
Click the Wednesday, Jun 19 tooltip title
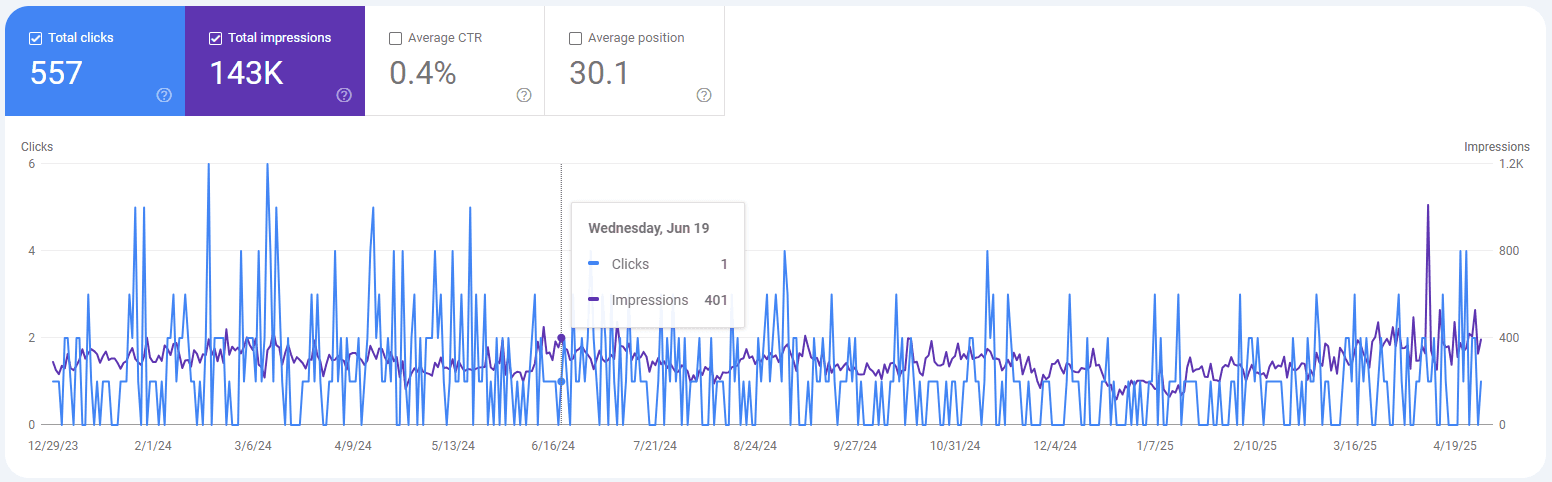[x=648, y=228]
